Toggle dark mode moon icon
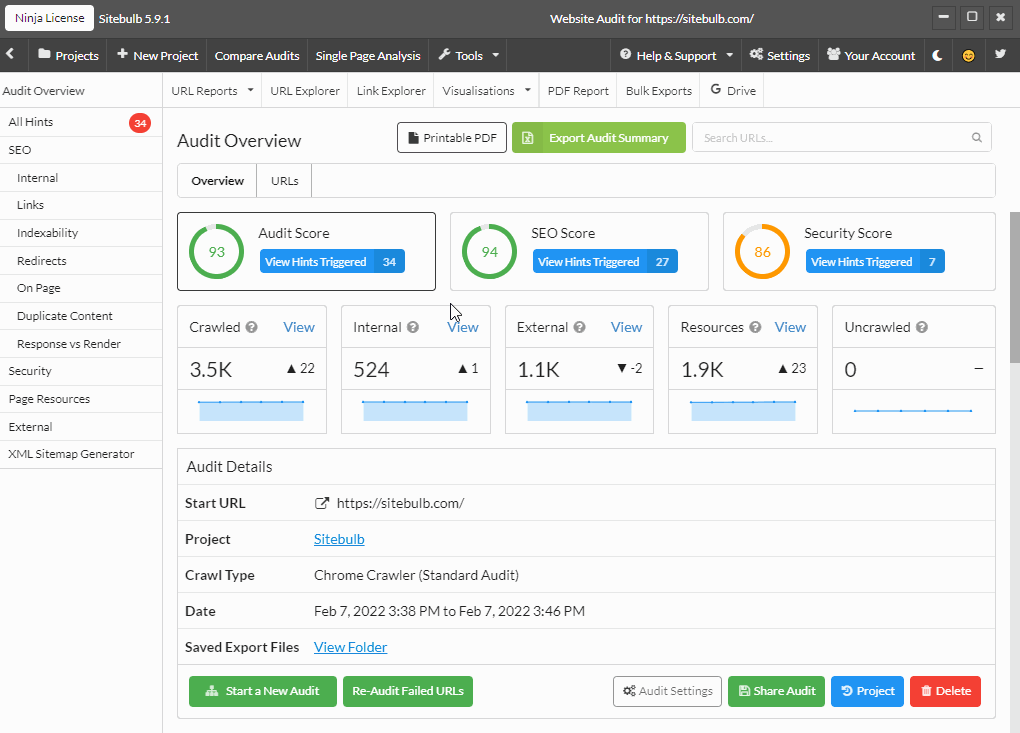The height and width of the screenshot is (733, 1020). [x=937, y=55]
